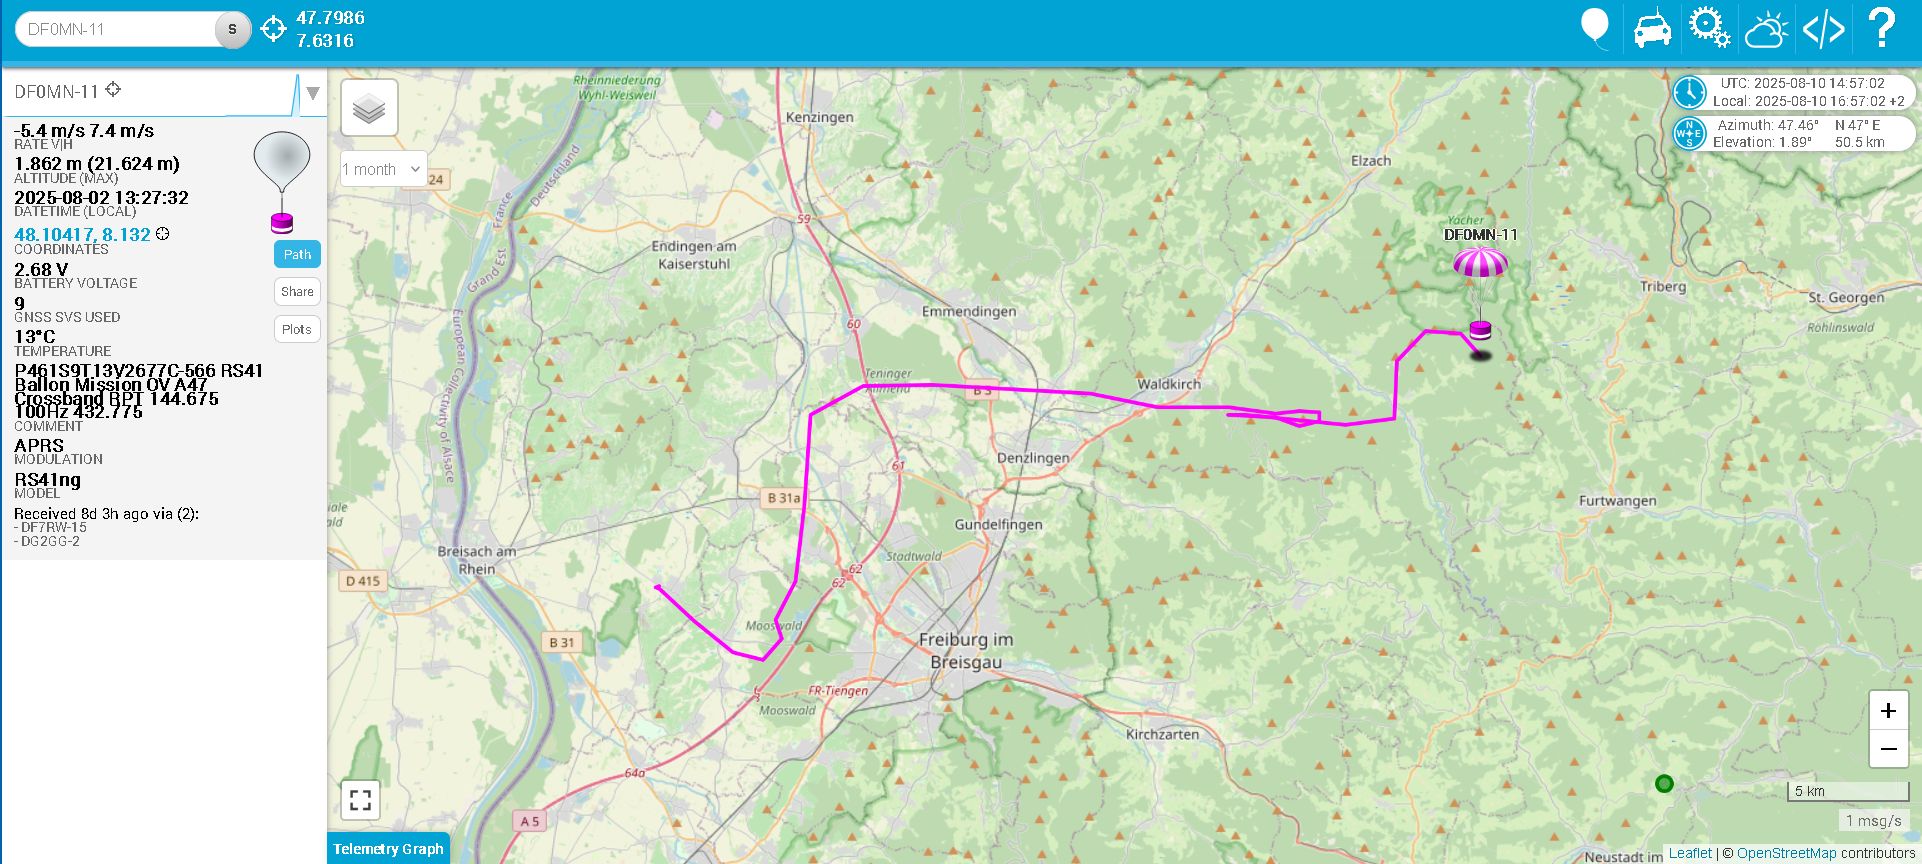Viewport: 1922px width, 864px height.
Task: Toggle the Path button for DF0MN-11
Action: click(297, 254)
